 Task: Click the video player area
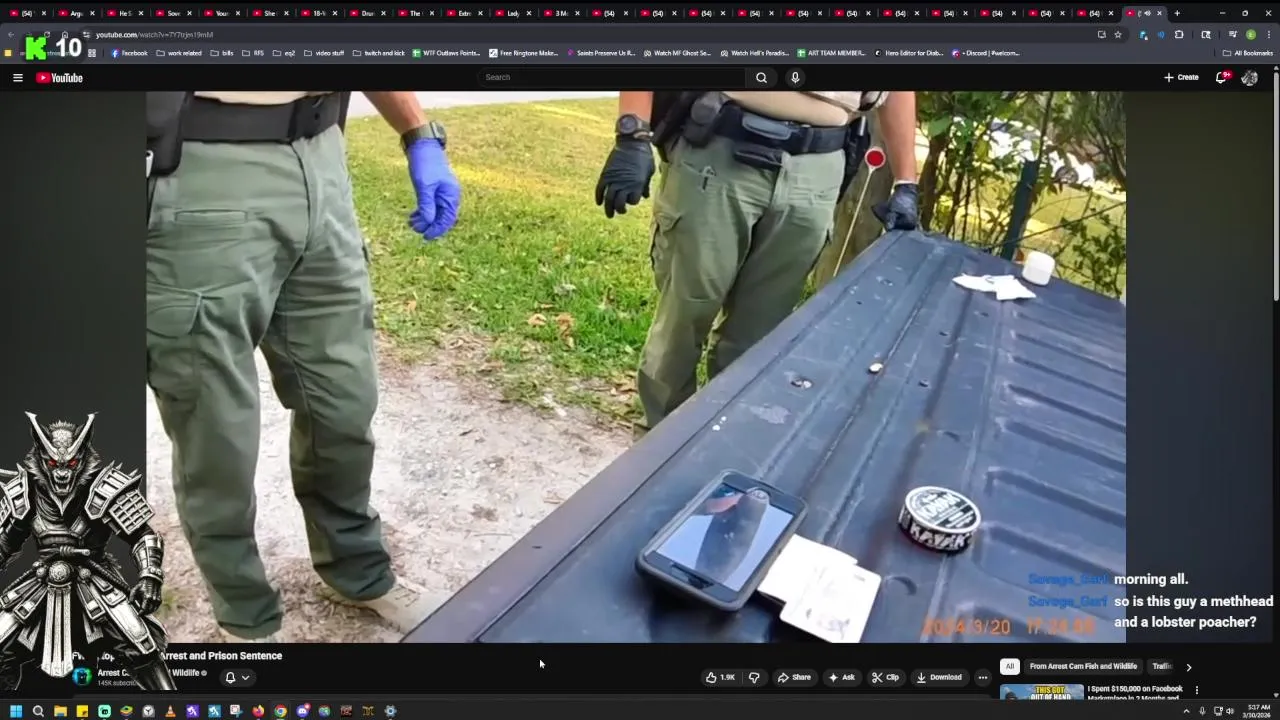coord(635,366)
